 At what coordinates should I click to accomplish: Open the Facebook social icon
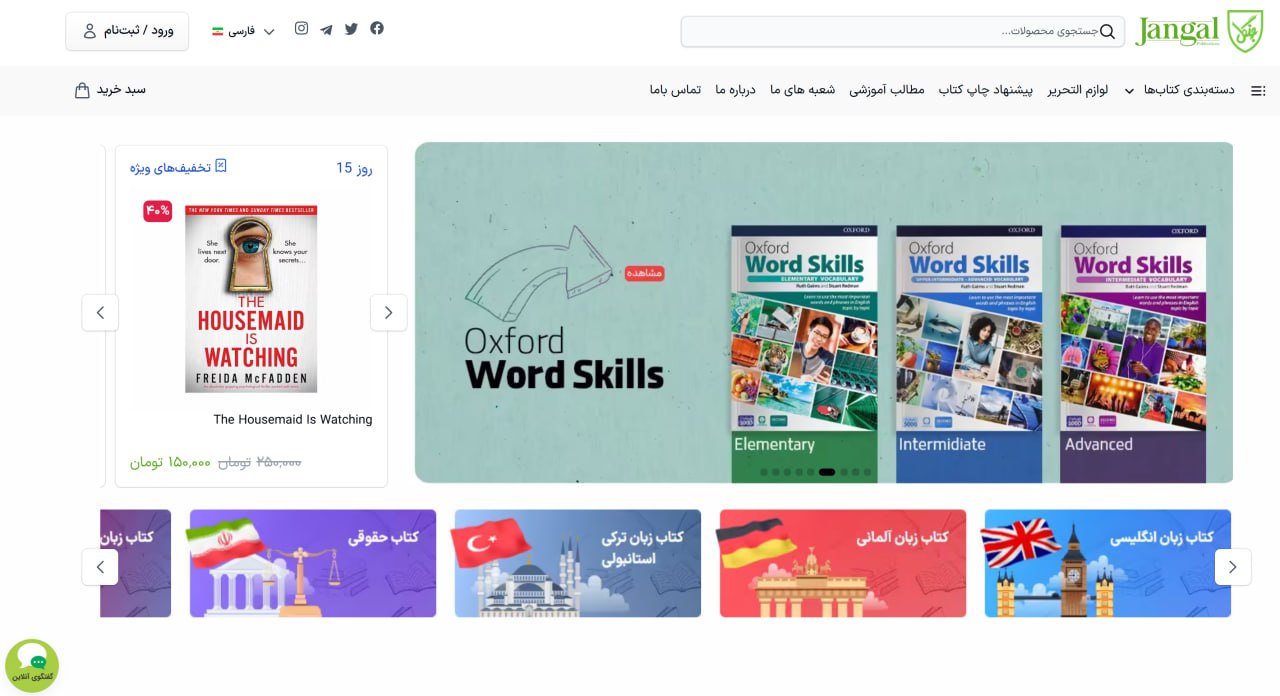point(377,28)
